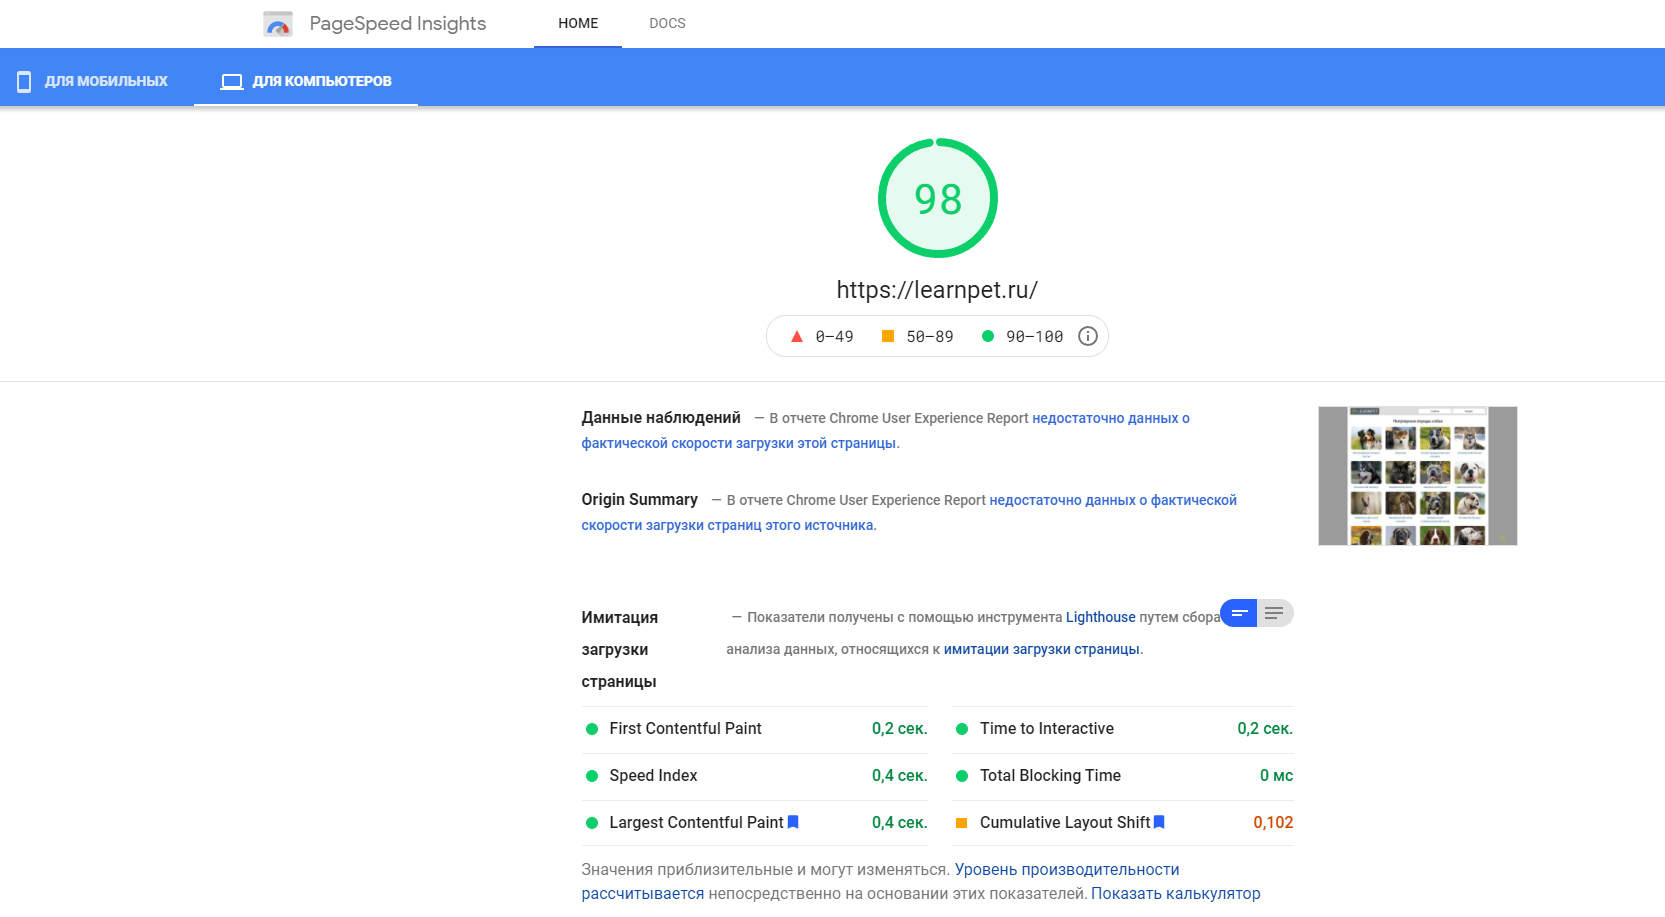Click the orange square 50–89 legend icon
The width and height of the screenshot is (1665, 917).
click(x=887, y=336)
